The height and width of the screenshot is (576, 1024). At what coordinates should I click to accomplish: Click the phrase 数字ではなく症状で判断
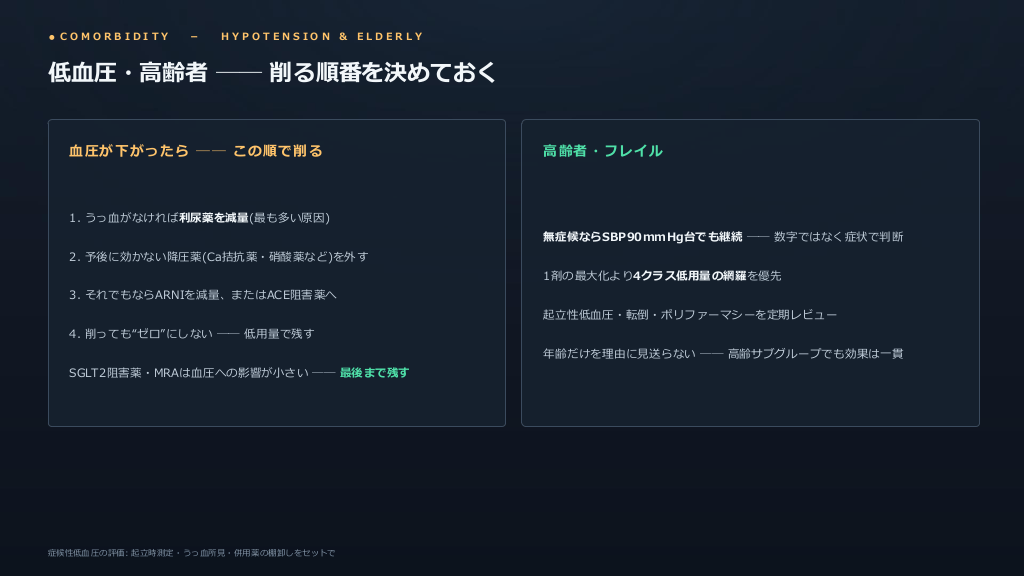839,236
